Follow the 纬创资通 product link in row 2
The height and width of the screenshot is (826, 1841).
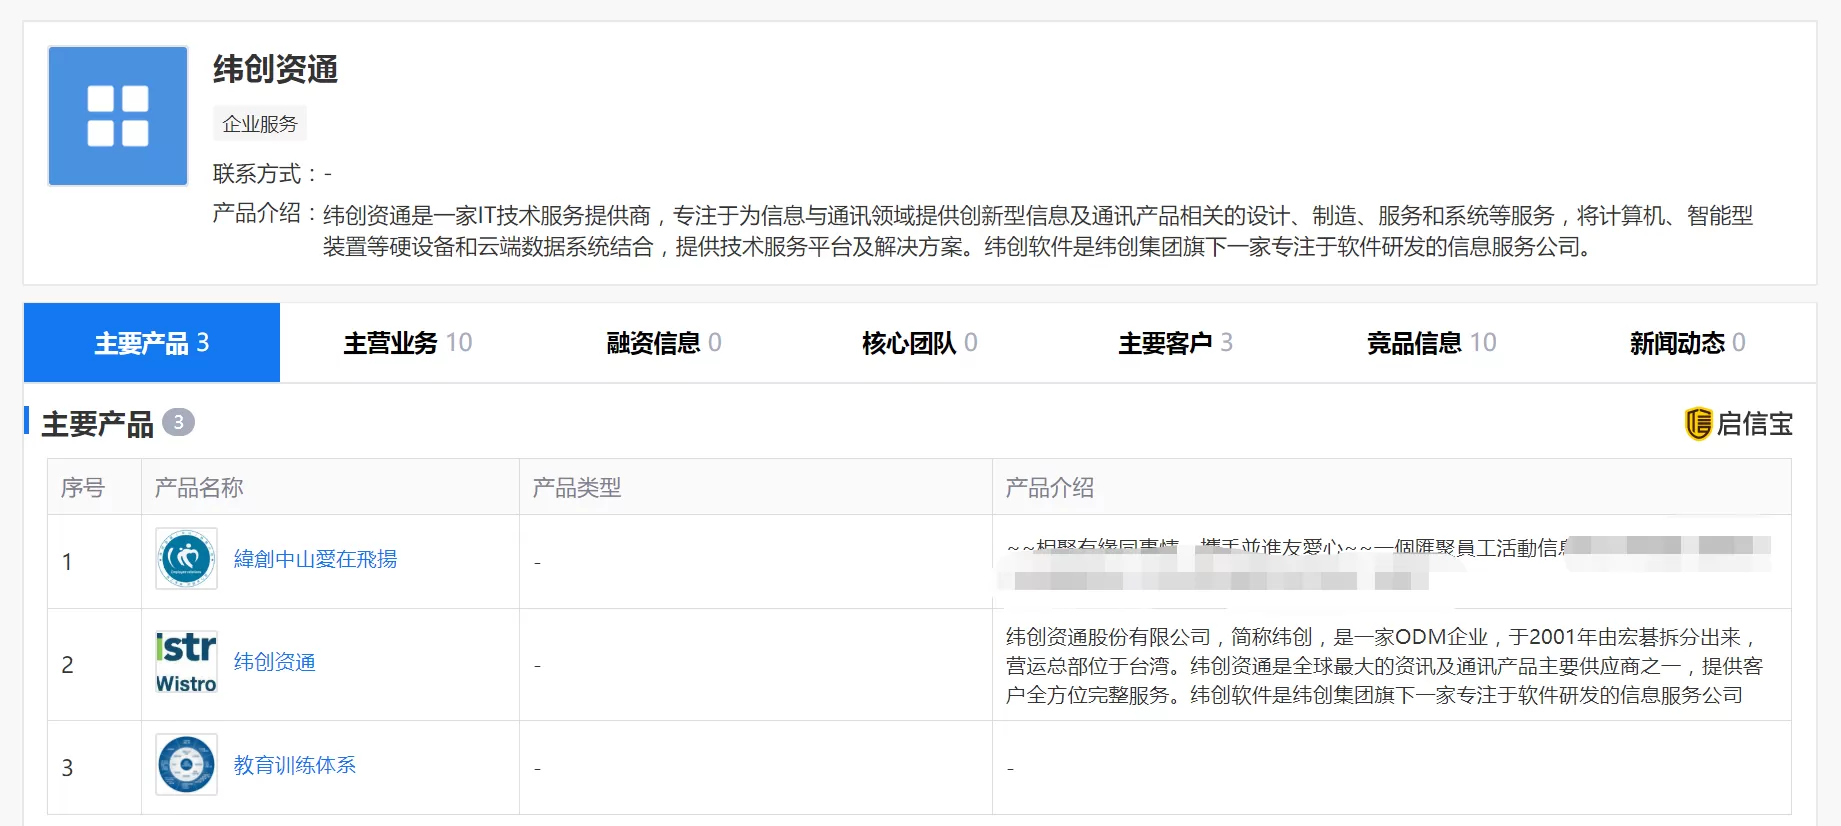click(274, 662)
